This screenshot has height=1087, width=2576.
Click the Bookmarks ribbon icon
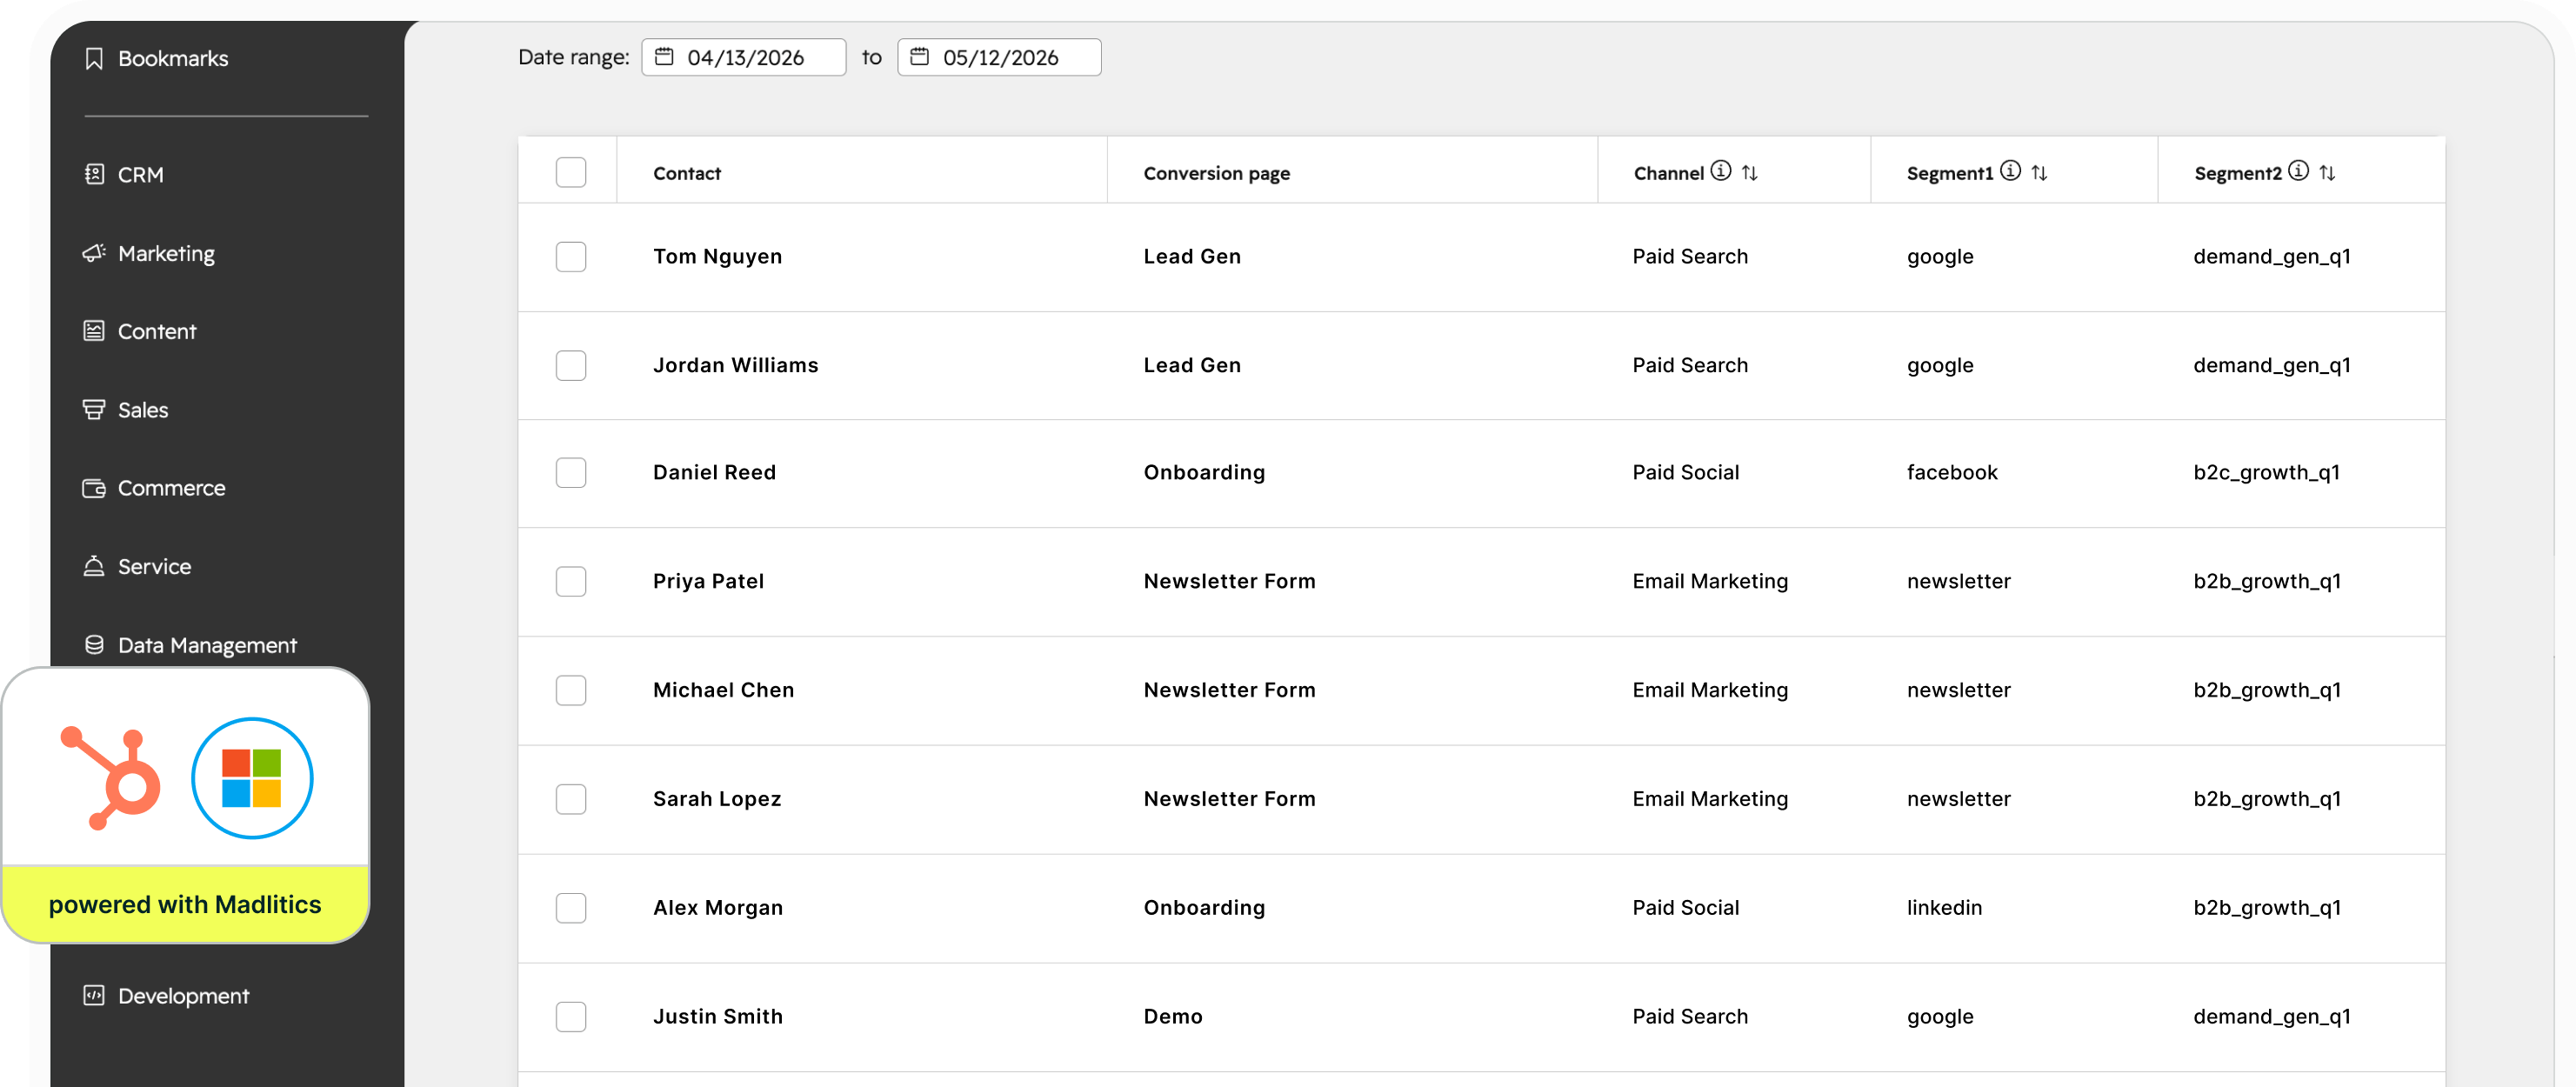[x=94, y=59]
